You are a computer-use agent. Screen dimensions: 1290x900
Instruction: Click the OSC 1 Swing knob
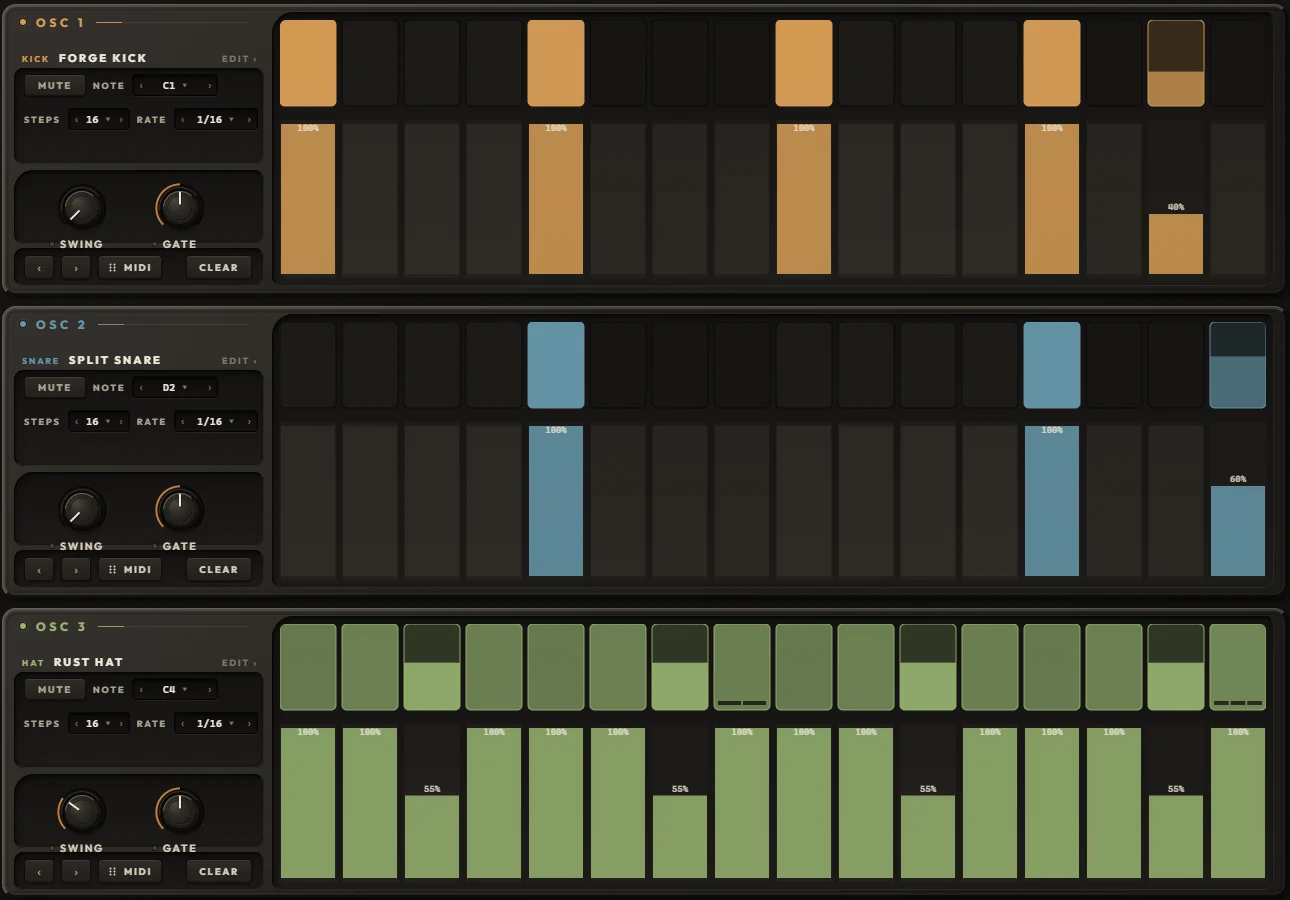point(82,208)
